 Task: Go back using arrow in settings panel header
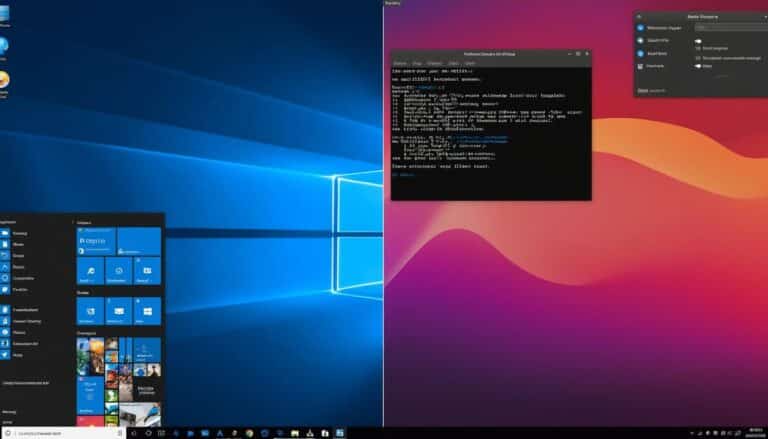click(x=639, y=17)
